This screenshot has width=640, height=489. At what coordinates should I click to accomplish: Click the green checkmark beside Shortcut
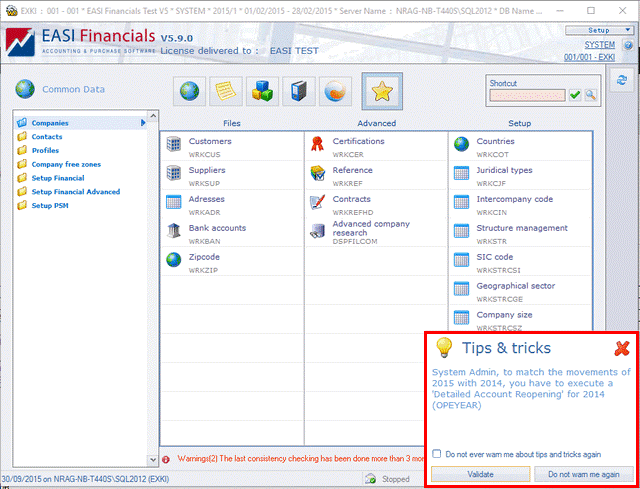click(575, 95)
